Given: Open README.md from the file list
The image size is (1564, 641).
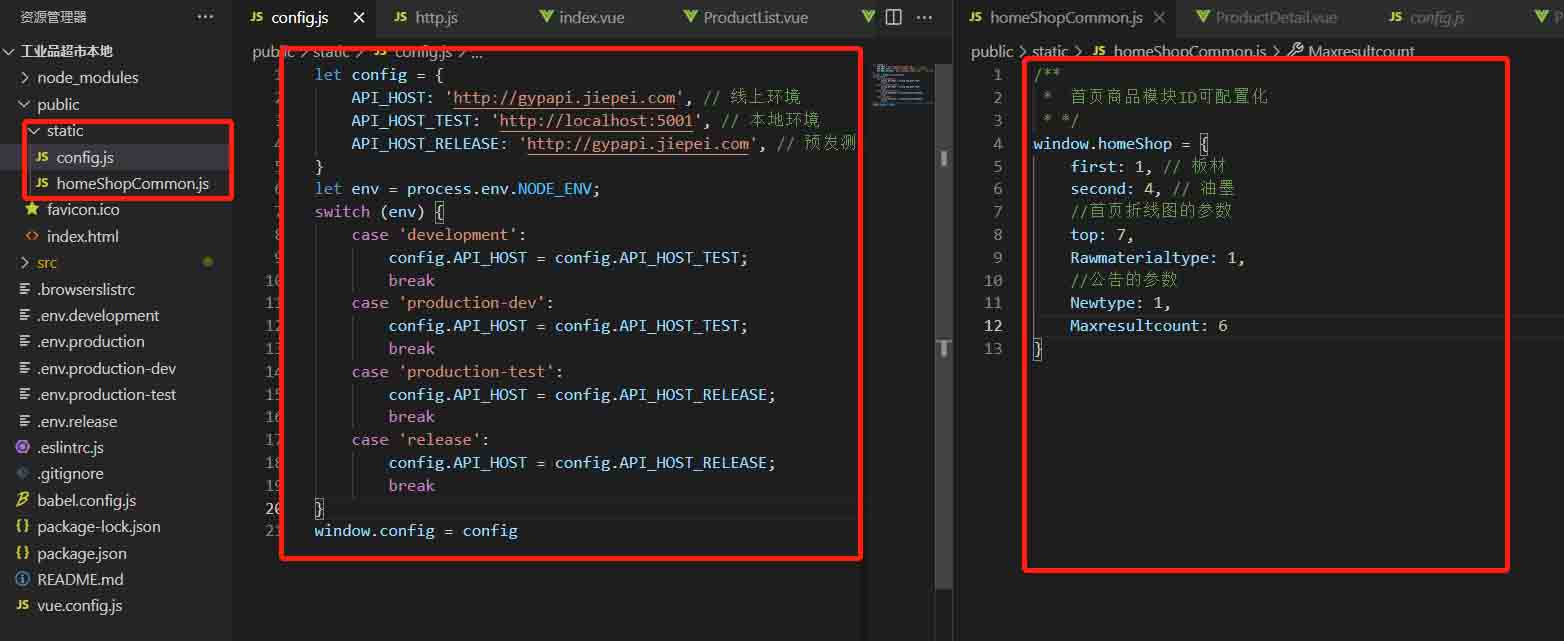Looking at the screenshot, I should [x=80, y=579].
